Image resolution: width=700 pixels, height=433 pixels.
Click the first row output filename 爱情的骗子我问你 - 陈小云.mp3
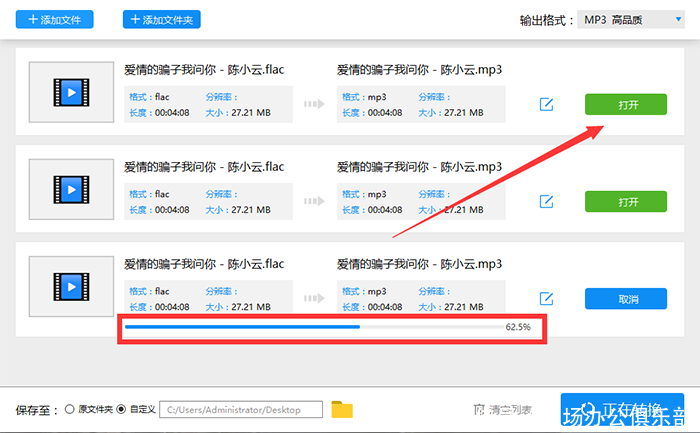point(420,70)
